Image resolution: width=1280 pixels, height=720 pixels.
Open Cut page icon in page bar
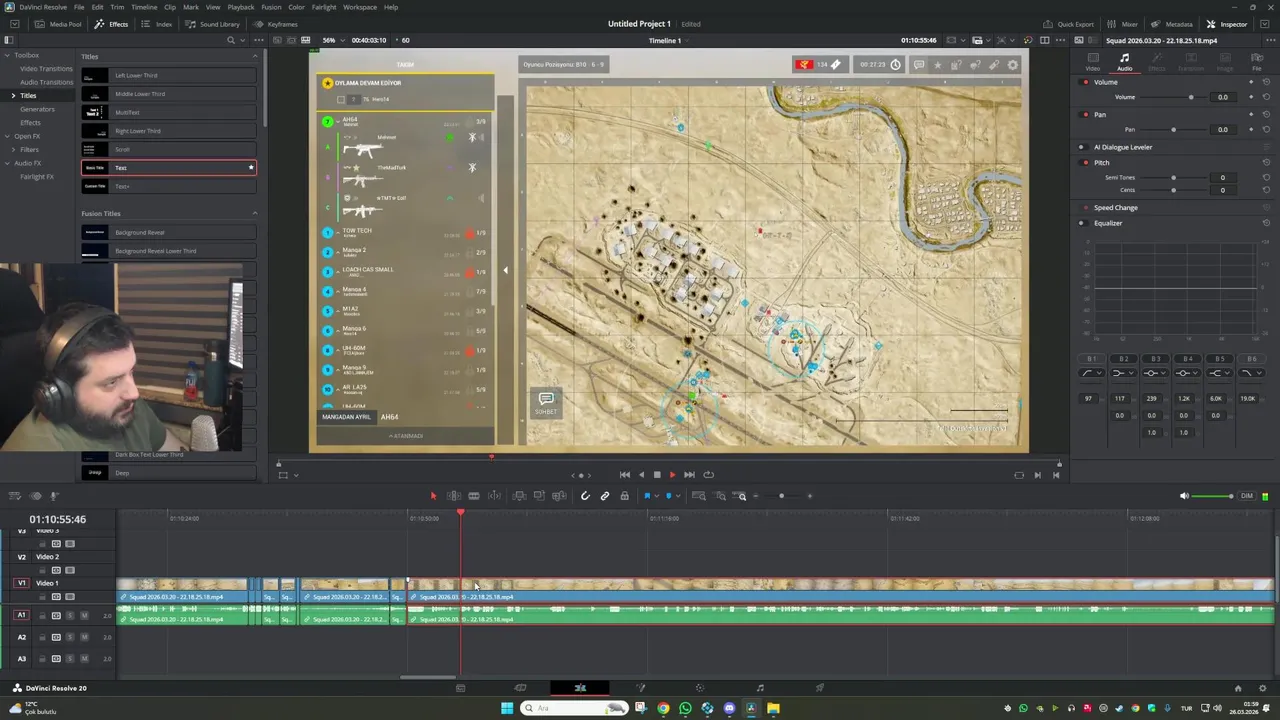tap(520, 688)
